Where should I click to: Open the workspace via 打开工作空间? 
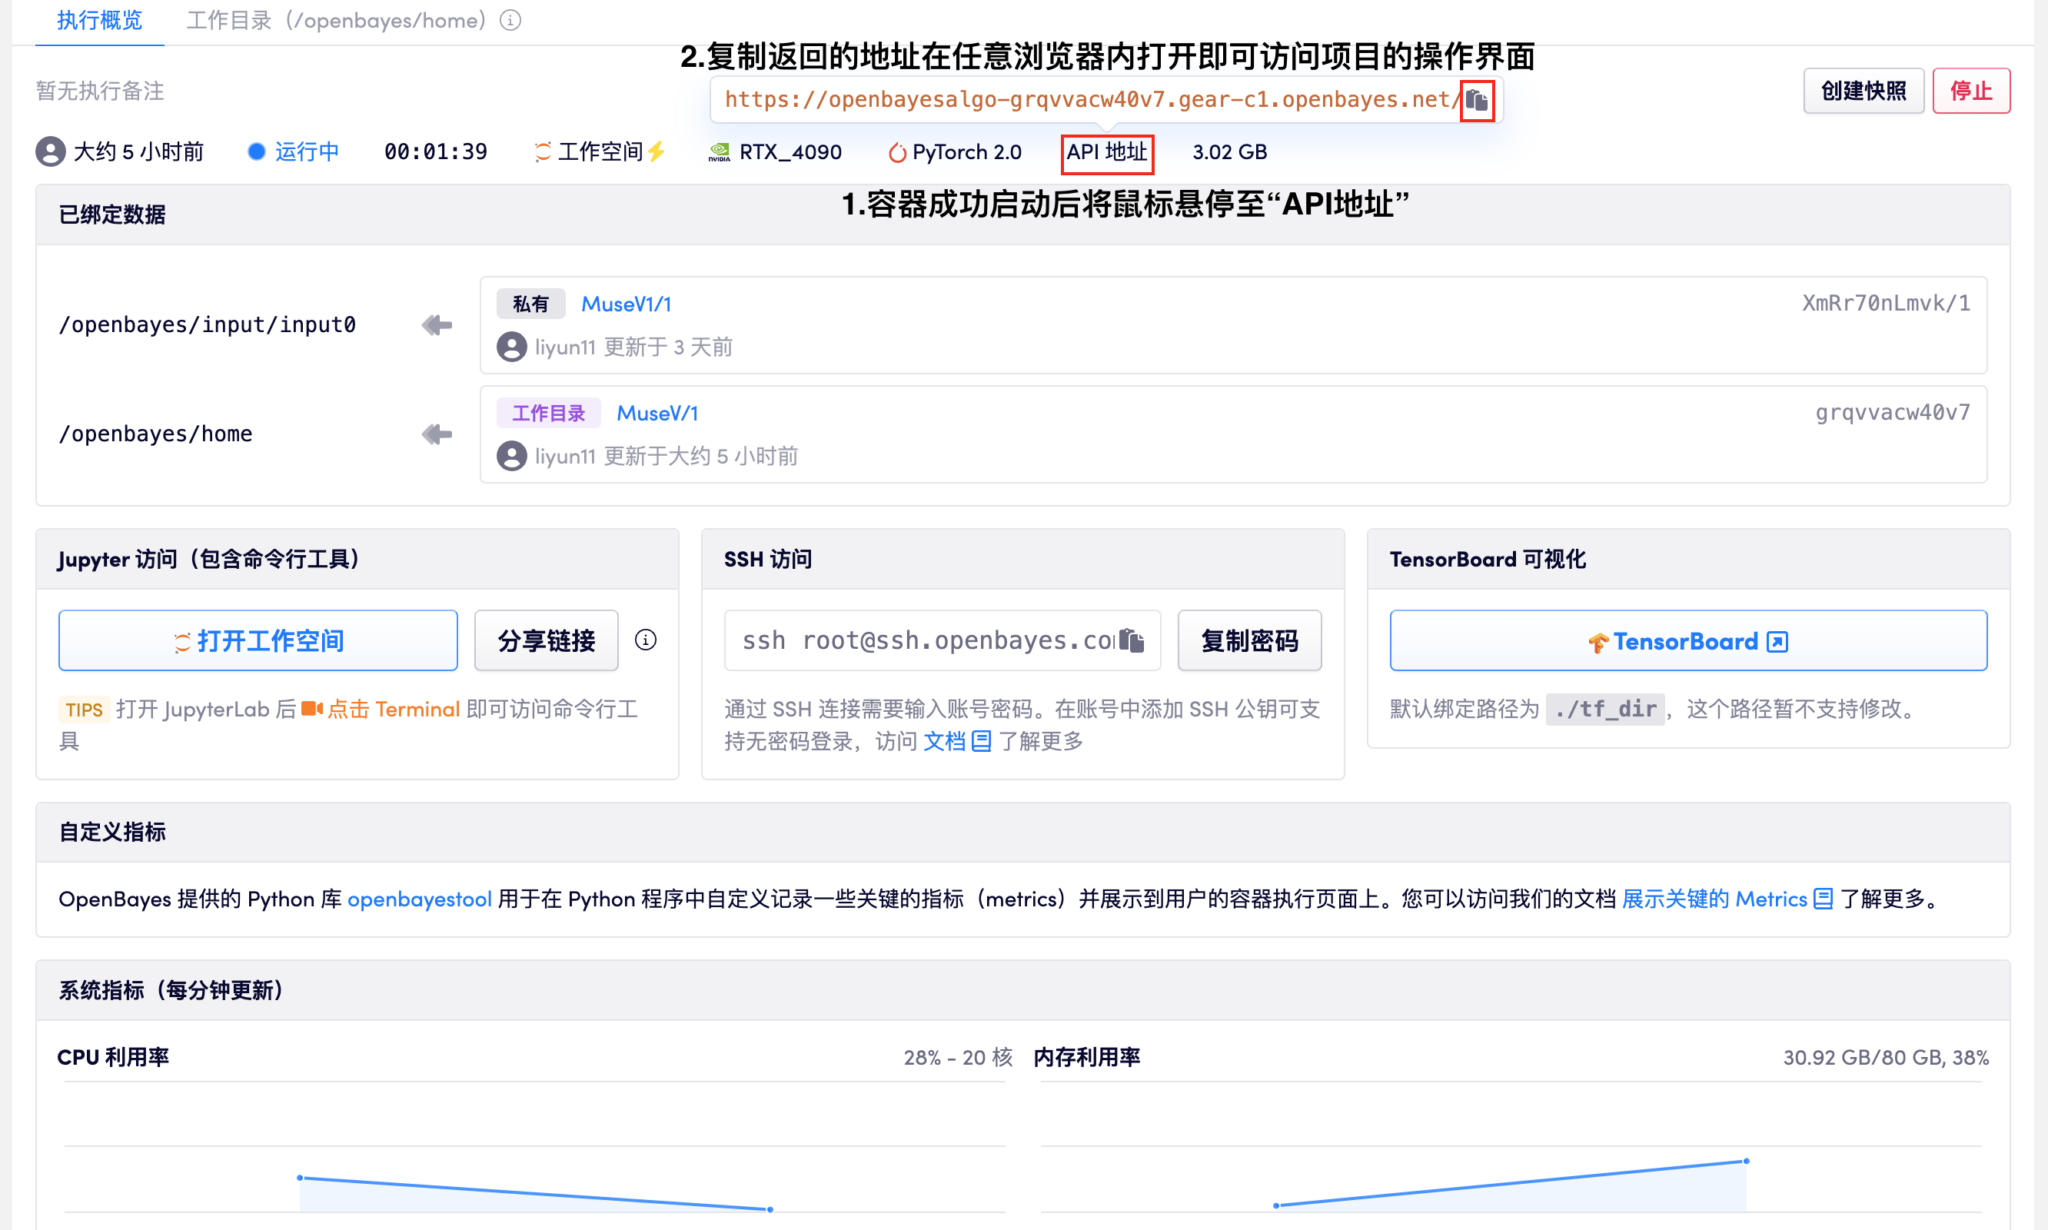257,640
